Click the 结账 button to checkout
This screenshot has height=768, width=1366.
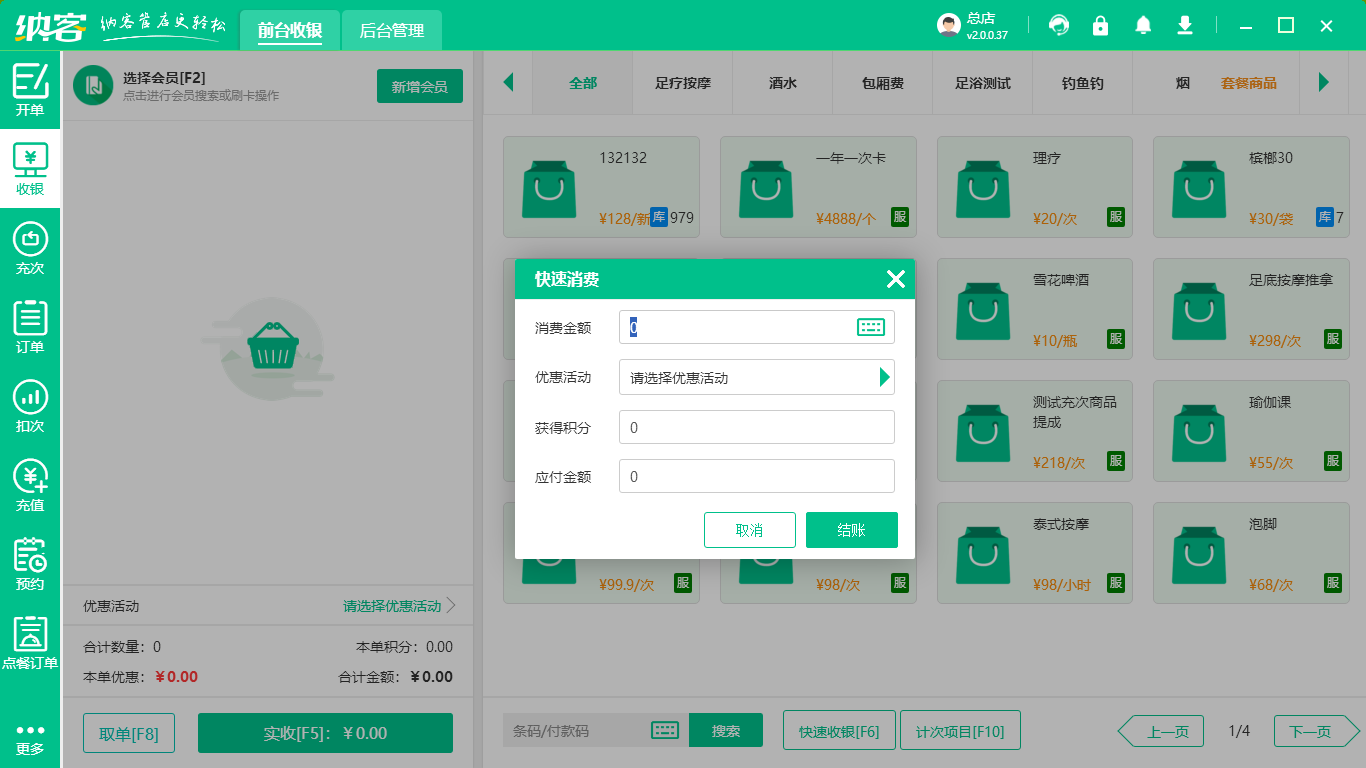click(851, 530)
